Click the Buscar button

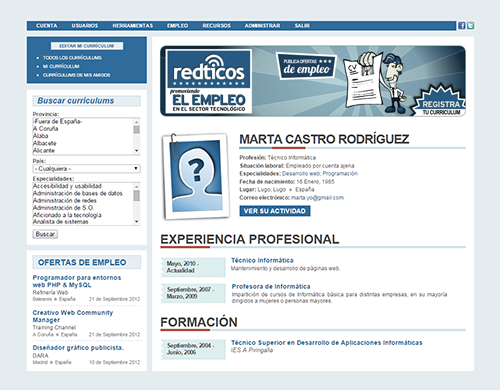pos(45,234)
